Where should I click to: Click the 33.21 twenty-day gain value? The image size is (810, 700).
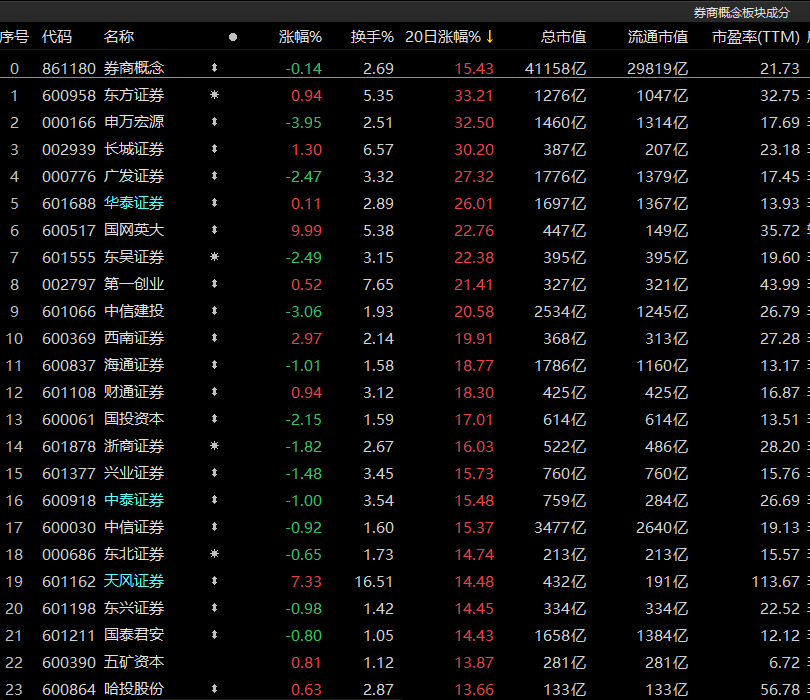(474, 96)
